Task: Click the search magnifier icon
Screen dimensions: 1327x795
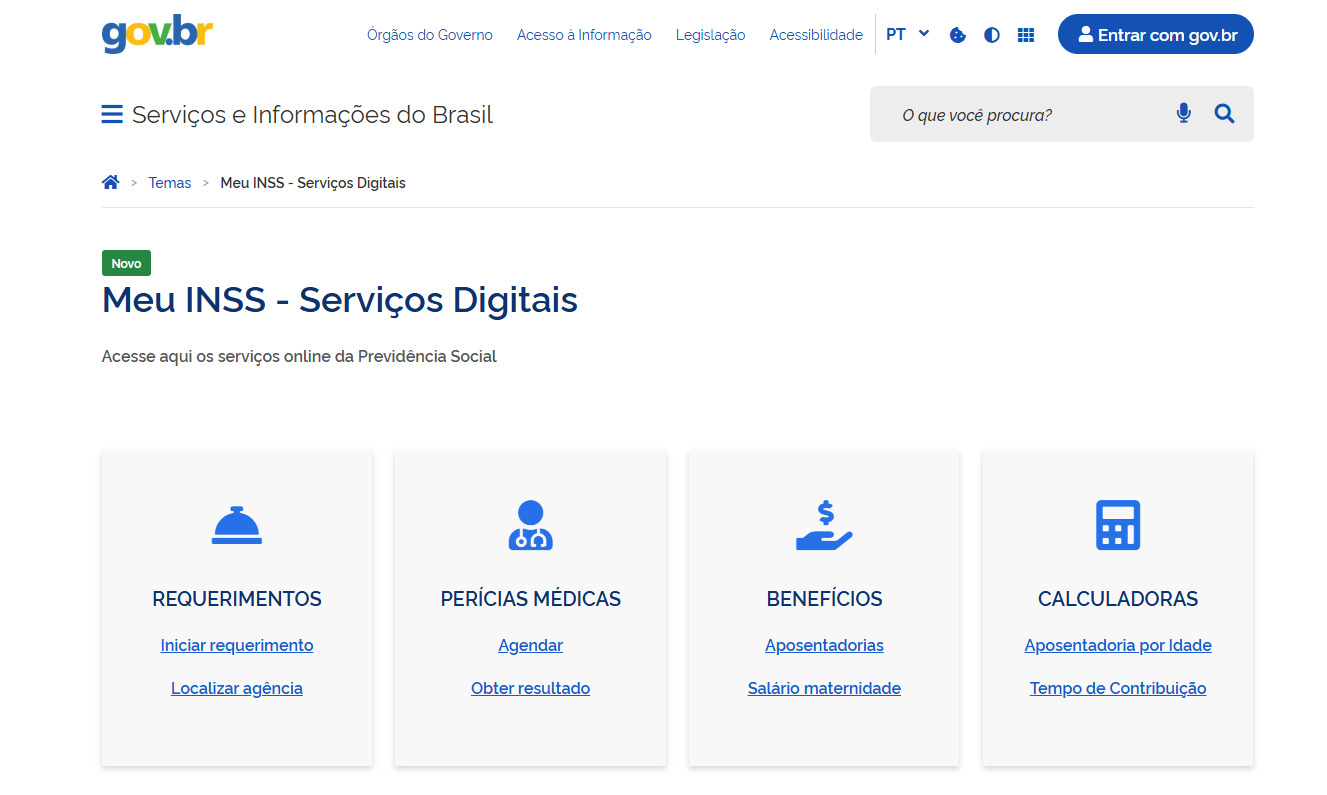Action: coord(1224,114)
